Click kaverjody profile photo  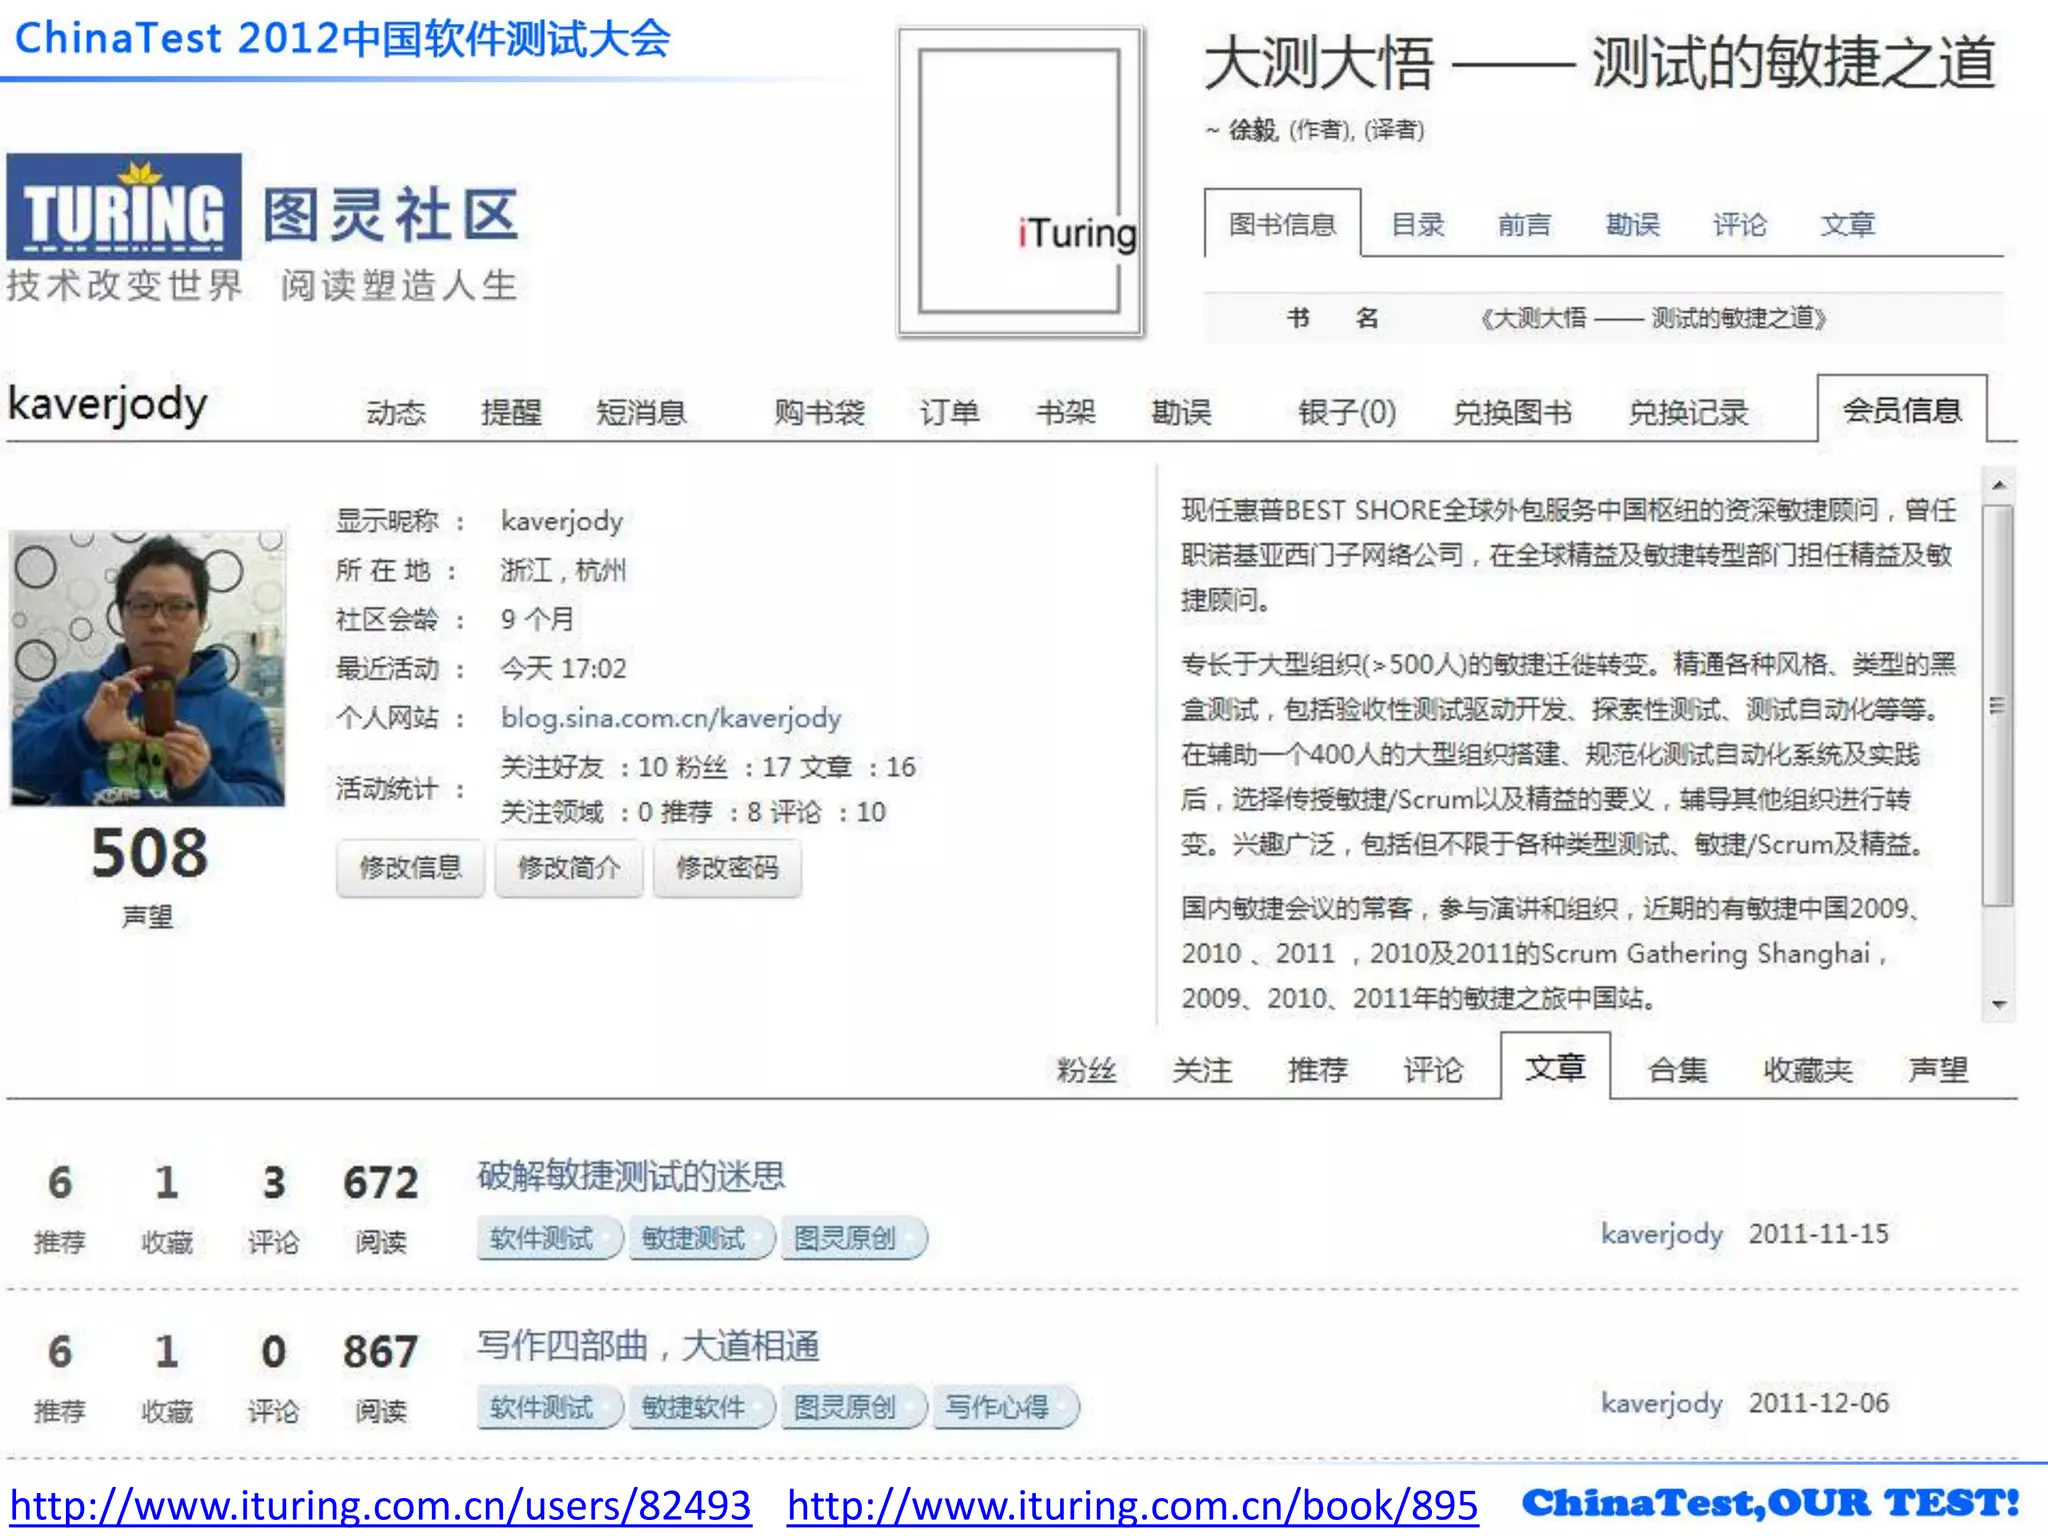148,668
